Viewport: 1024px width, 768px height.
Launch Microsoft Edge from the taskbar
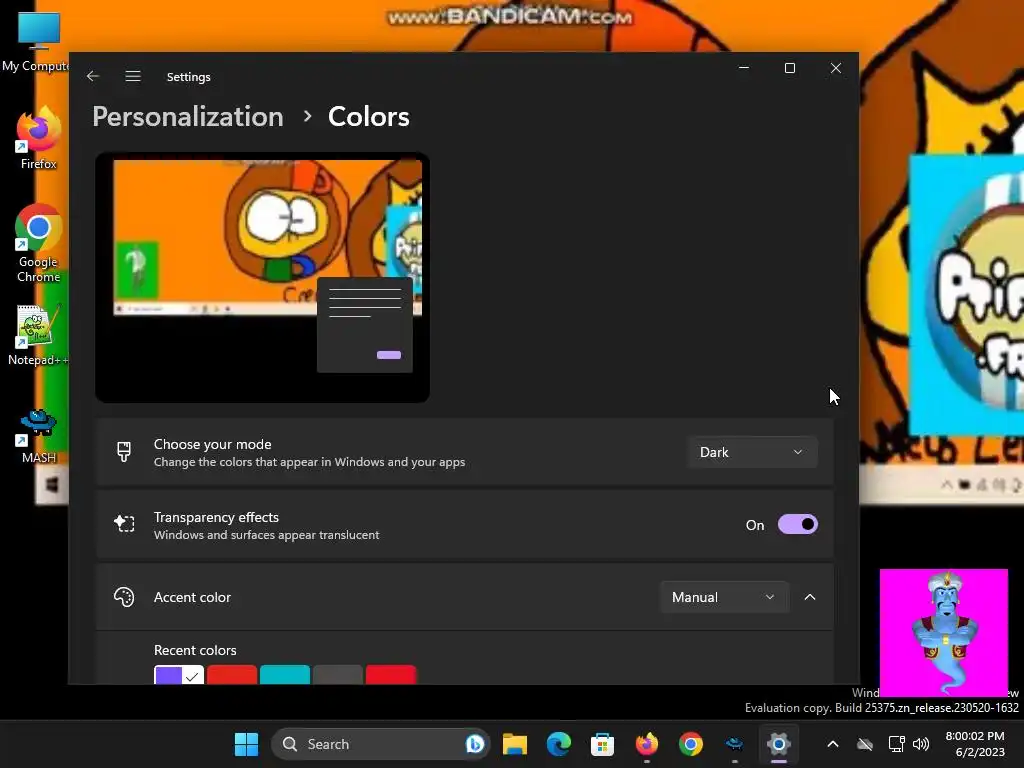558,744
